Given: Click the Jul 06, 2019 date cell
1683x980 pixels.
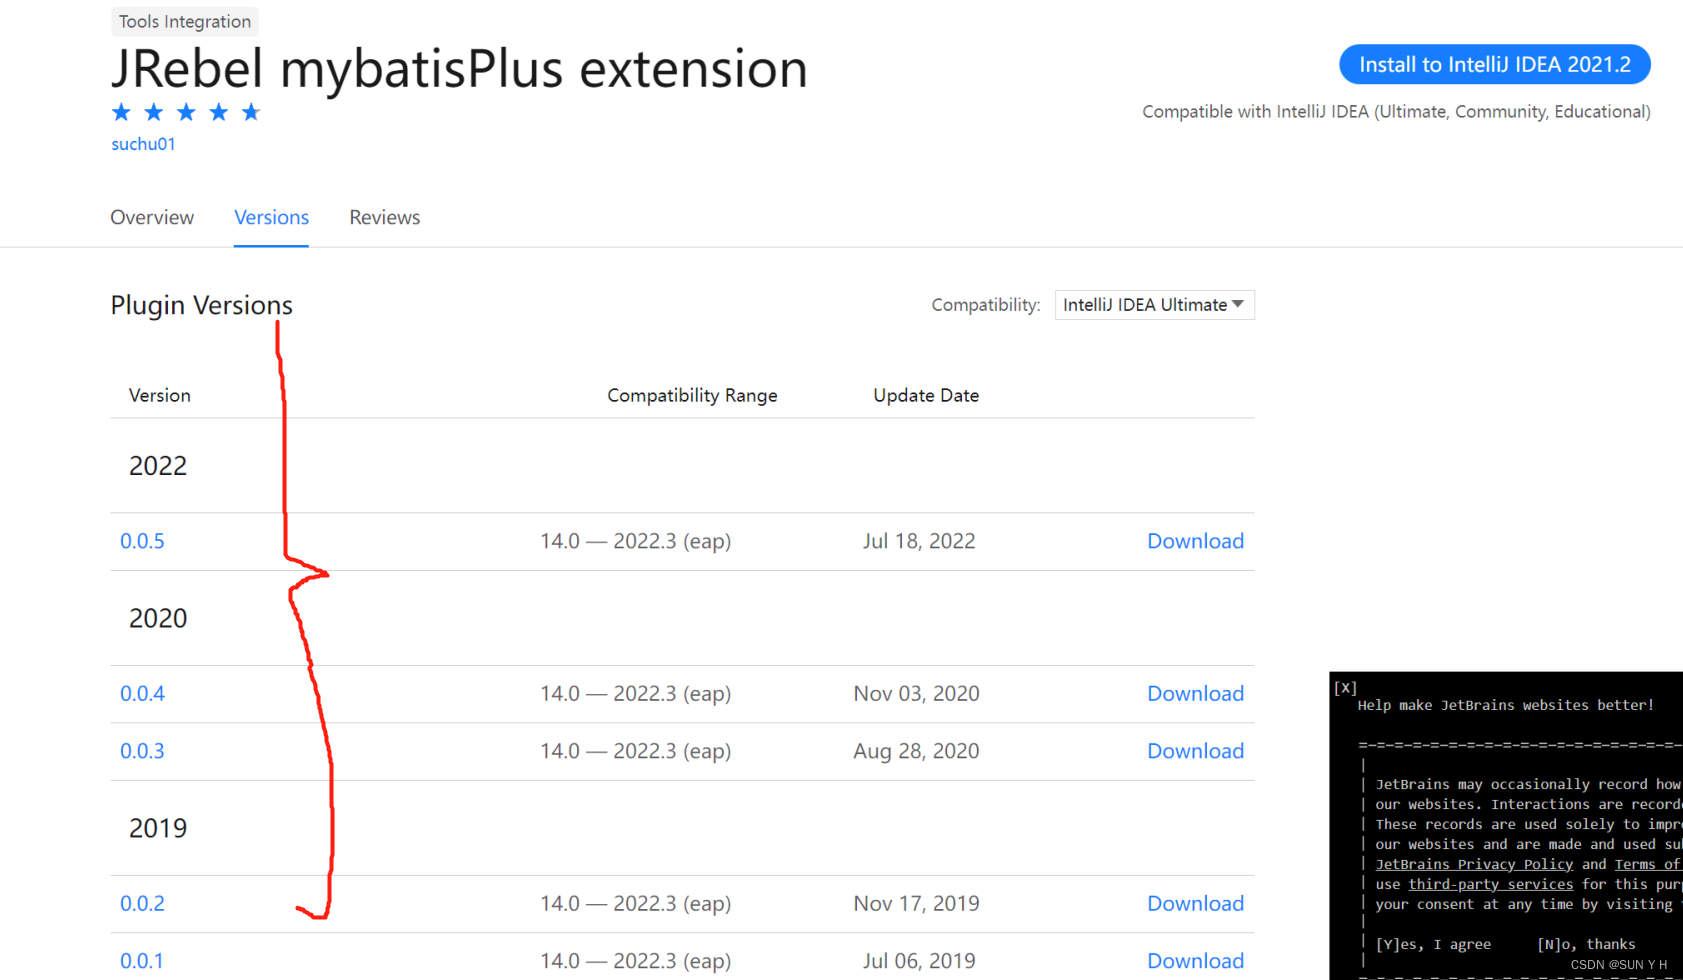Looking at the screenshot, I should [919, 961].
